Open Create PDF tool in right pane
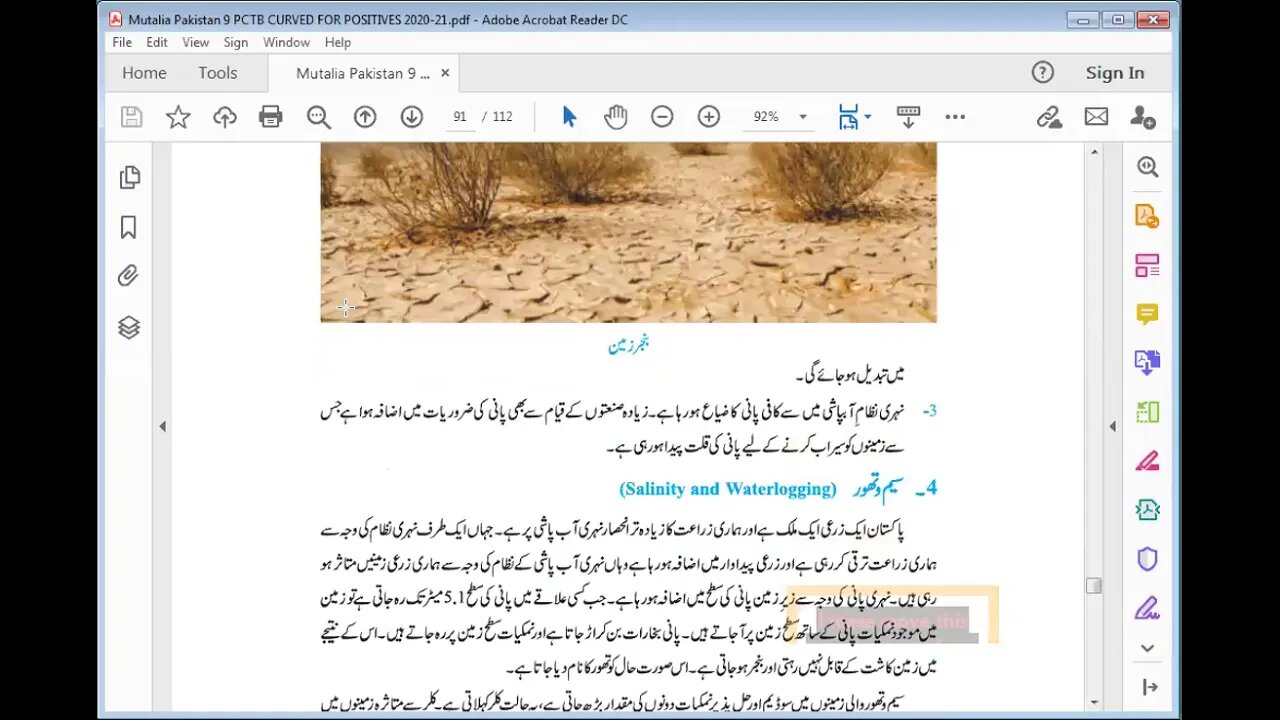 (x=1147, y=216)
